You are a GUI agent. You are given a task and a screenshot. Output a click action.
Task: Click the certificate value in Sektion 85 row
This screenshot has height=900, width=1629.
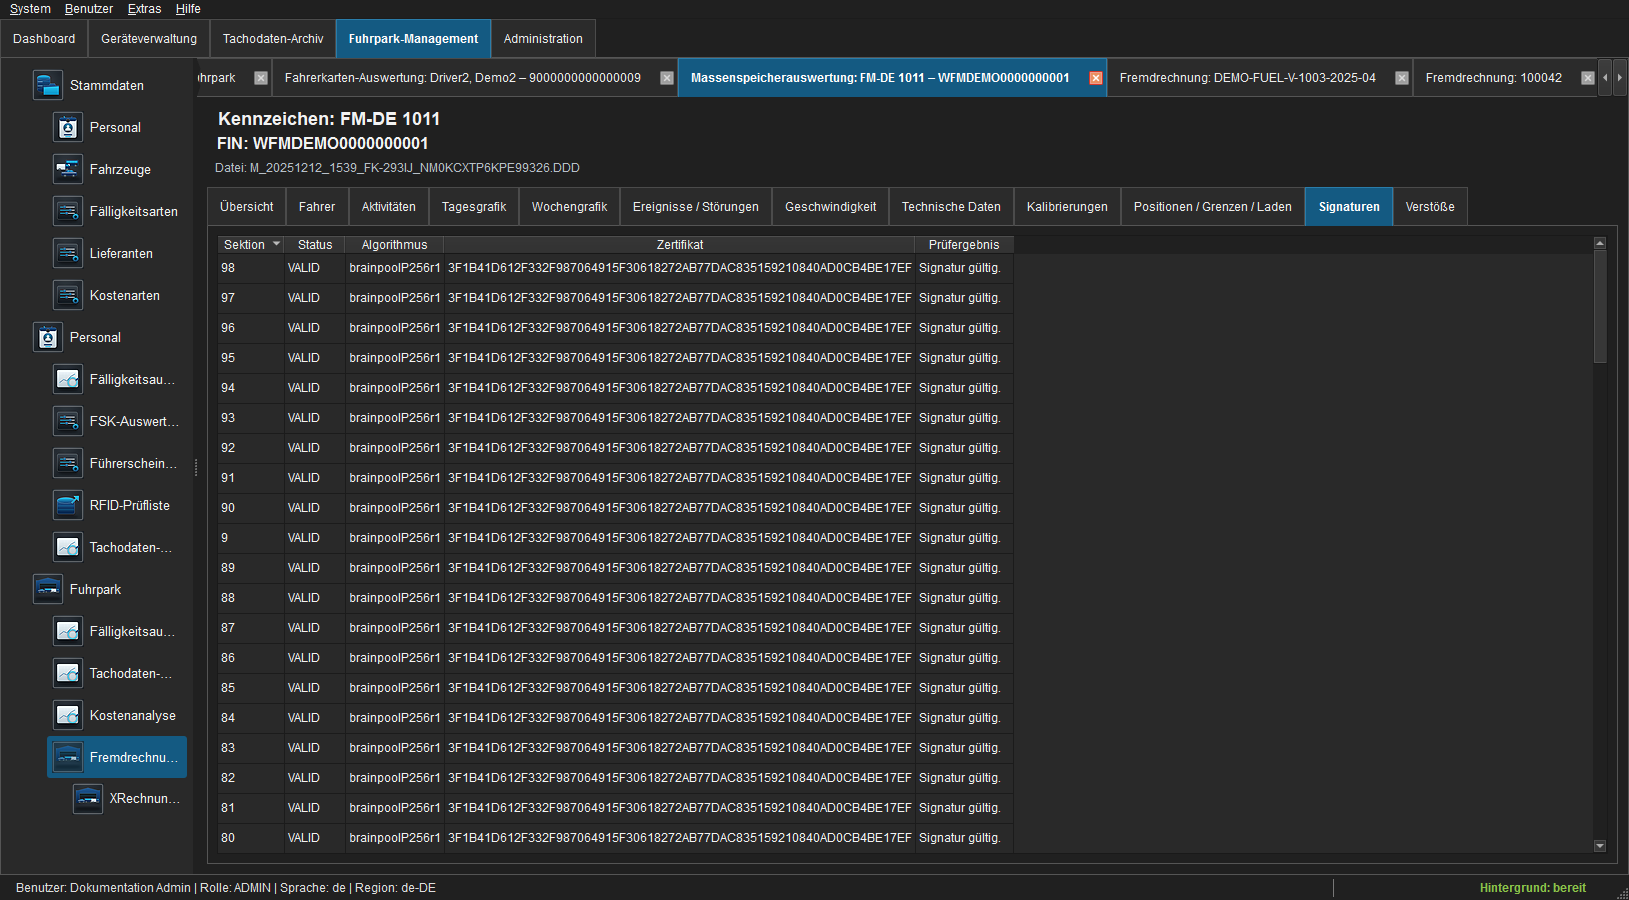[680, 688]
